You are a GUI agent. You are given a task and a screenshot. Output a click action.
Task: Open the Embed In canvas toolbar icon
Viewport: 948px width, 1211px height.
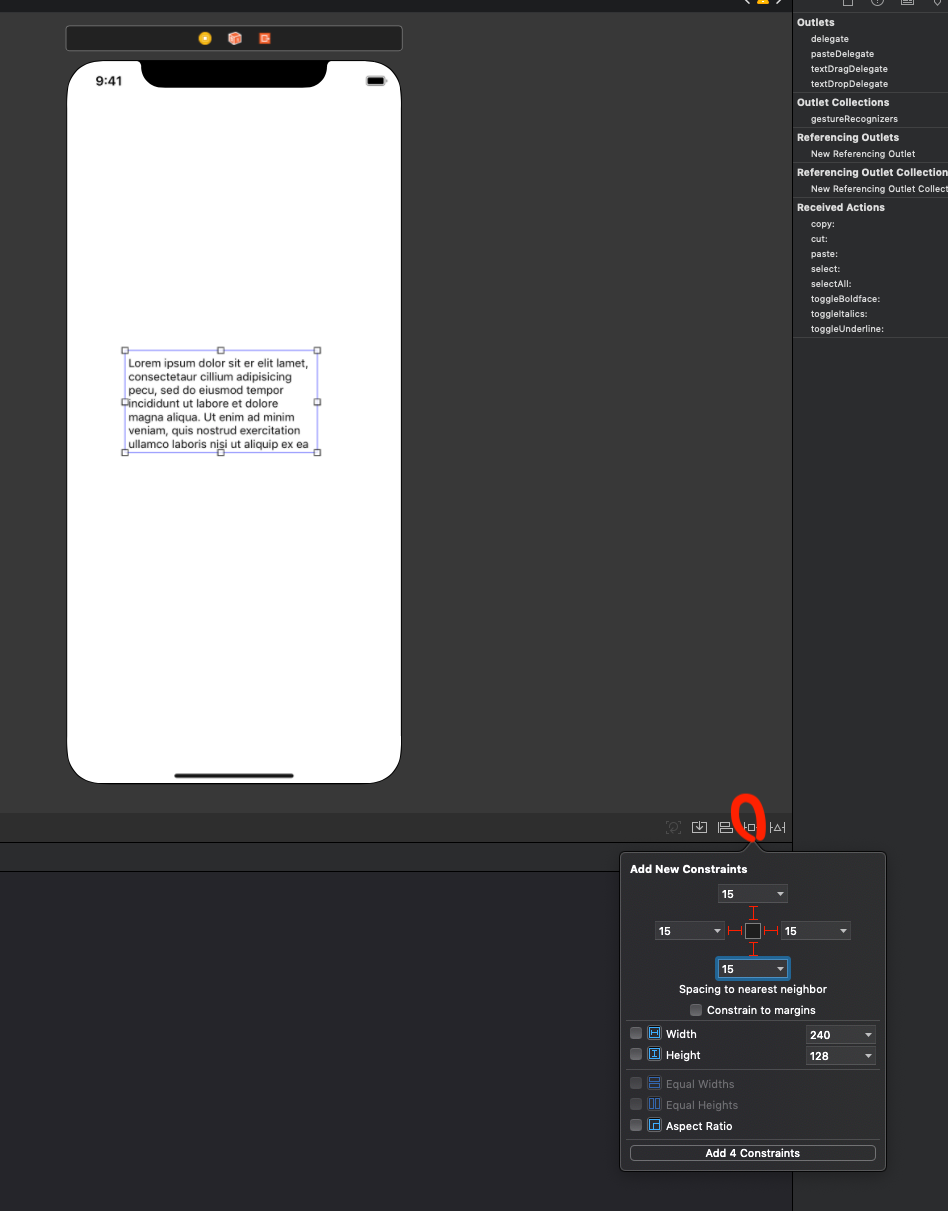pos(700,827)
